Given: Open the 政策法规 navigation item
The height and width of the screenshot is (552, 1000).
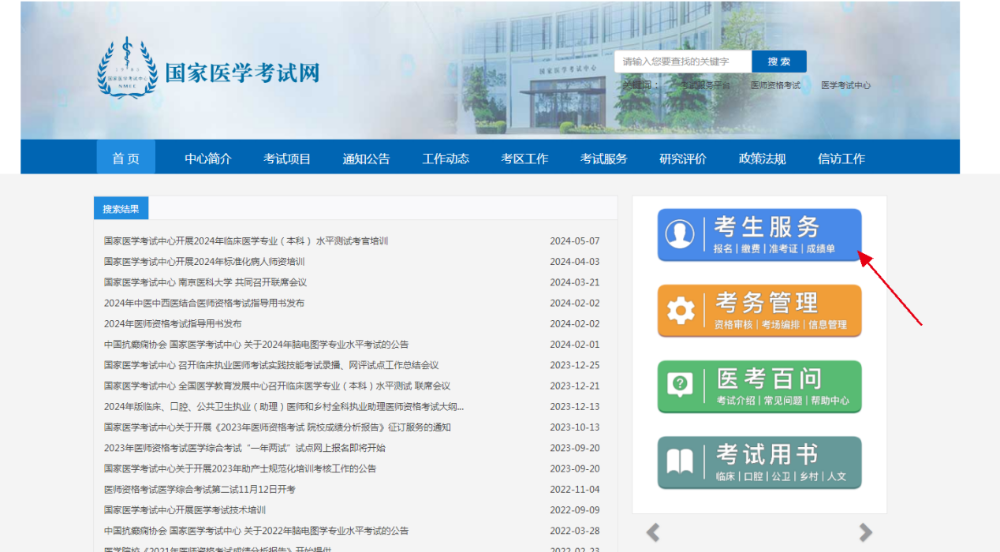Looking at the screenshot, I should tap(762, 158).
